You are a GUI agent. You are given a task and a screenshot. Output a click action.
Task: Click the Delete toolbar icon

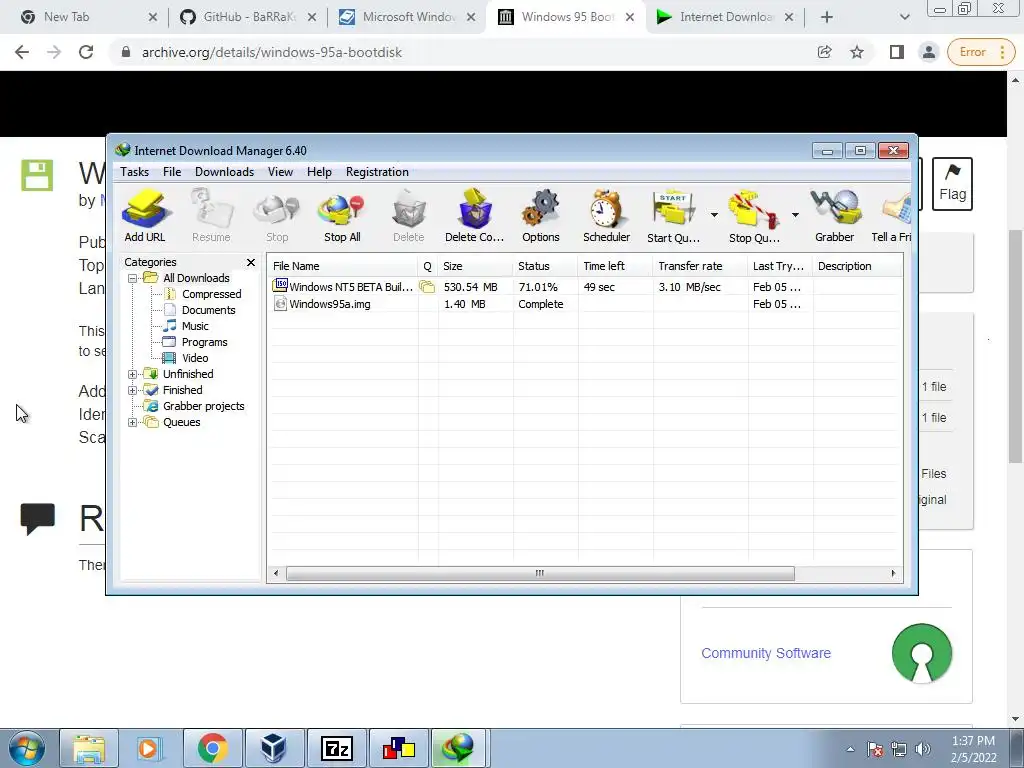(x=409, y=216)
